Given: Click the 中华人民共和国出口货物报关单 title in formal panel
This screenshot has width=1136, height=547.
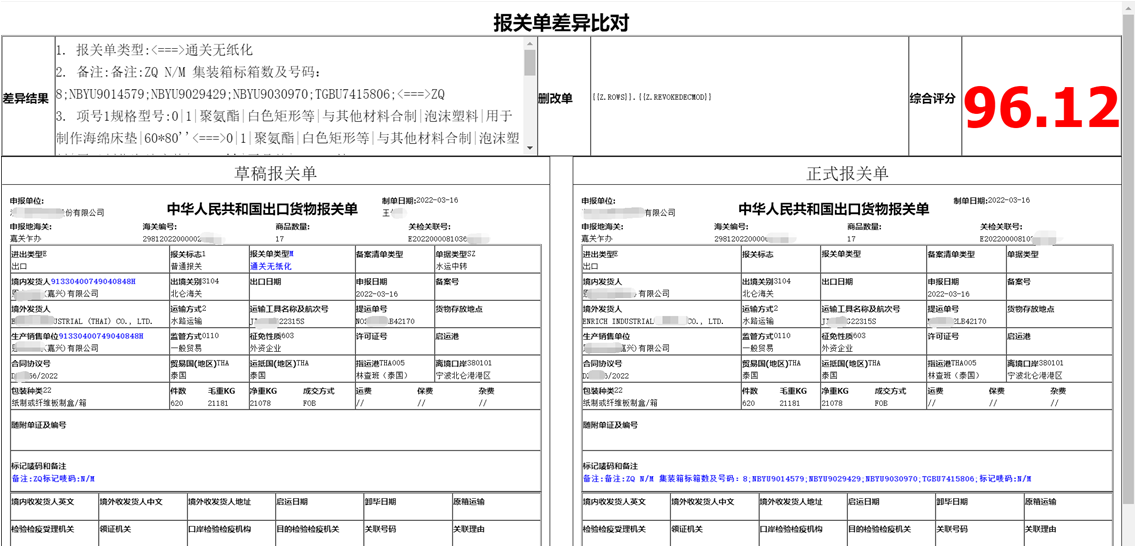Looking at the screenshot, I should pos(834,209).
